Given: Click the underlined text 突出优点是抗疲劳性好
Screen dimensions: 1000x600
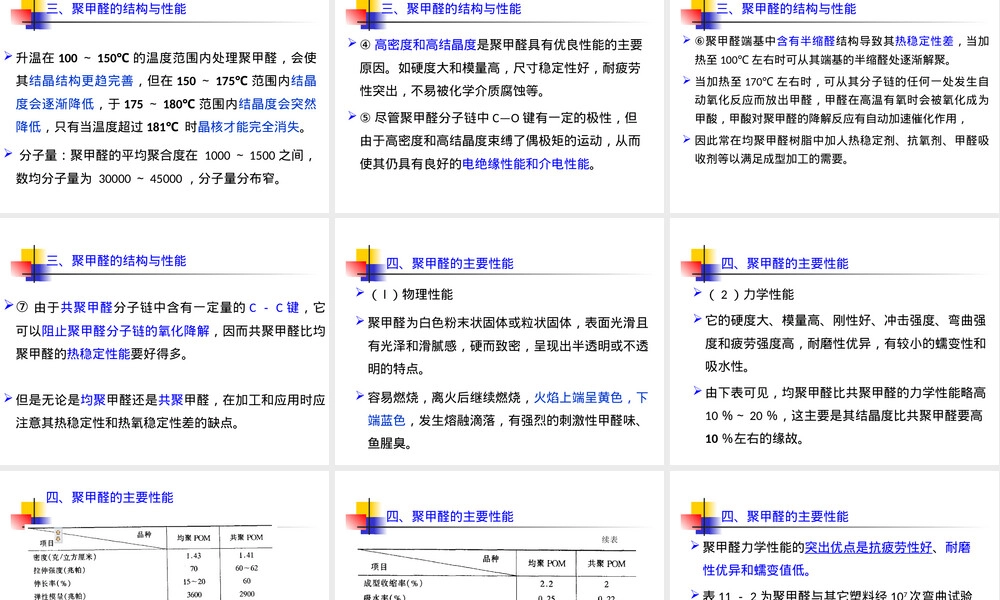Looking at the screenshot, I should [868, 548].
